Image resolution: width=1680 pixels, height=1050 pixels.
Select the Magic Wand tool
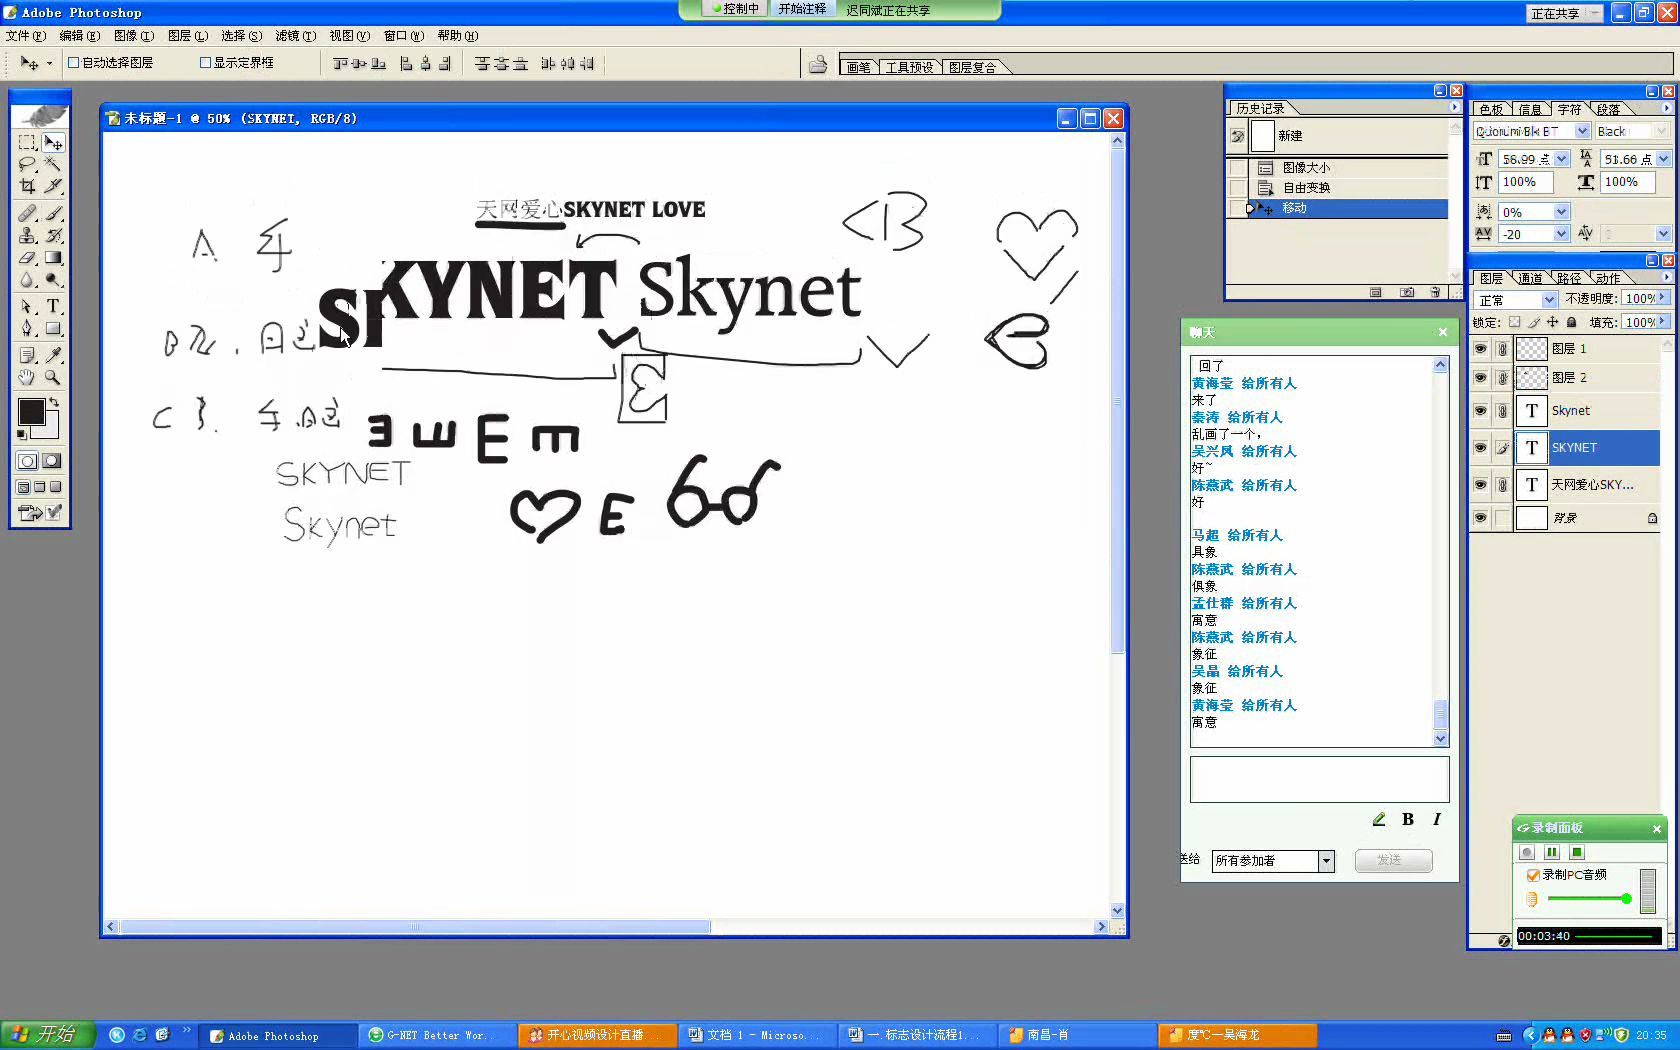[x=53, y=164]
